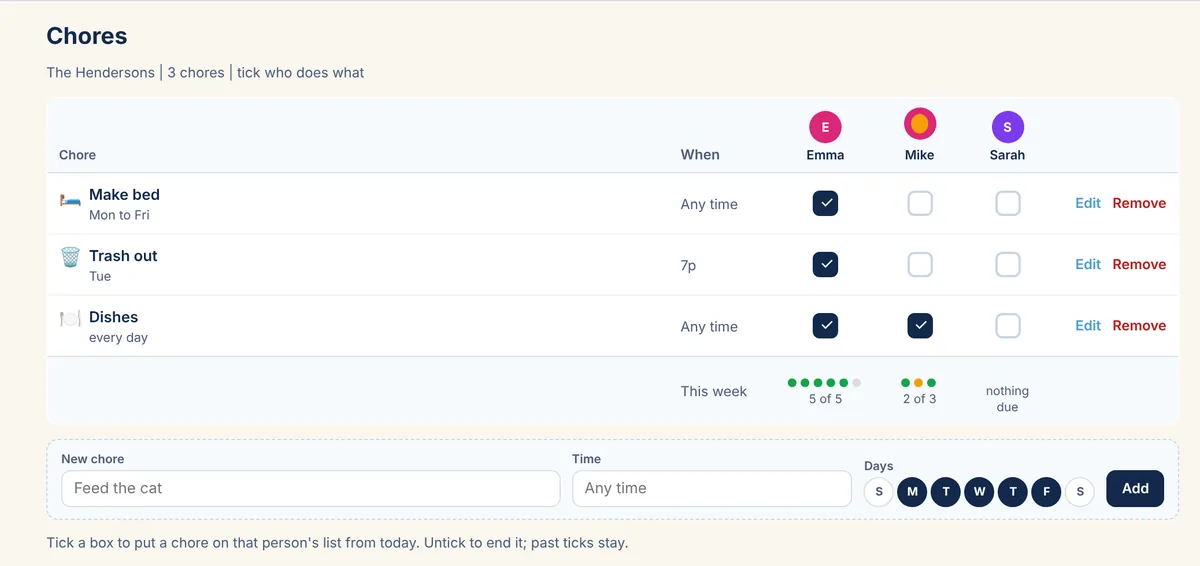Untick Emma's Dishes checkbox
This screenshot has height=566, width=1200.
point(825,326)
